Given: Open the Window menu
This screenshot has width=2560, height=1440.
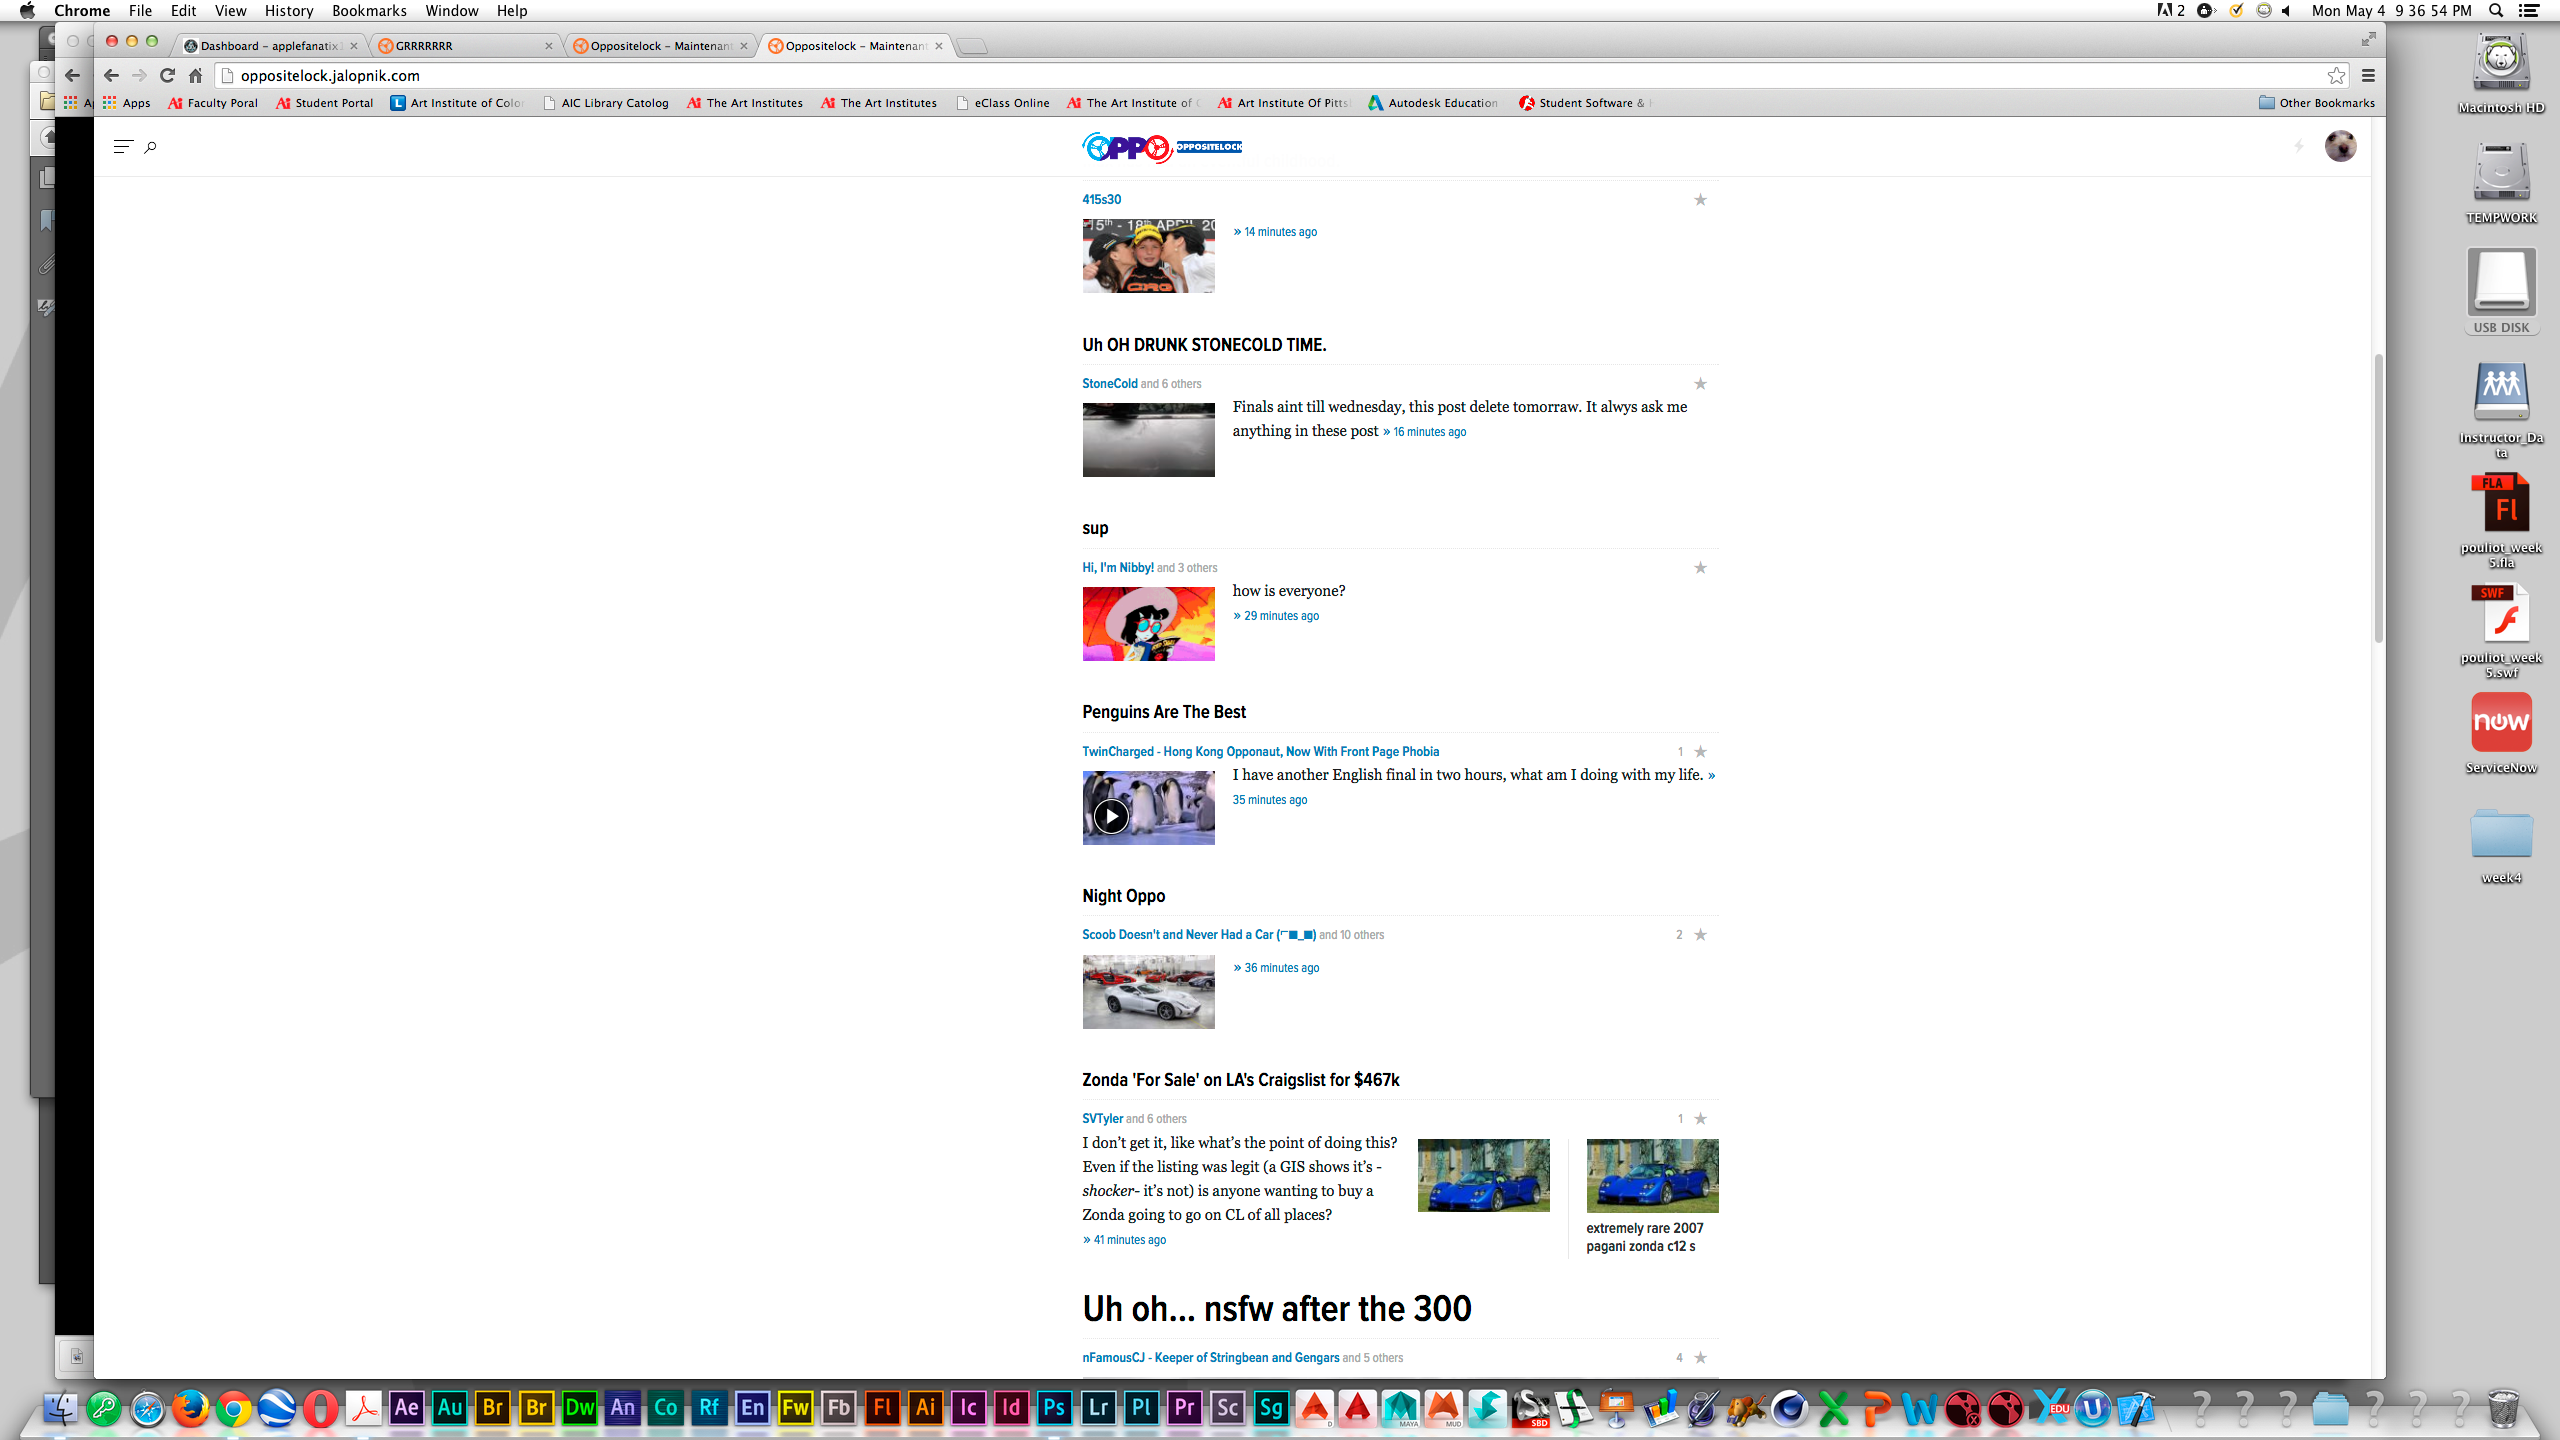Looking at the screenshot, I should (452, 11).
